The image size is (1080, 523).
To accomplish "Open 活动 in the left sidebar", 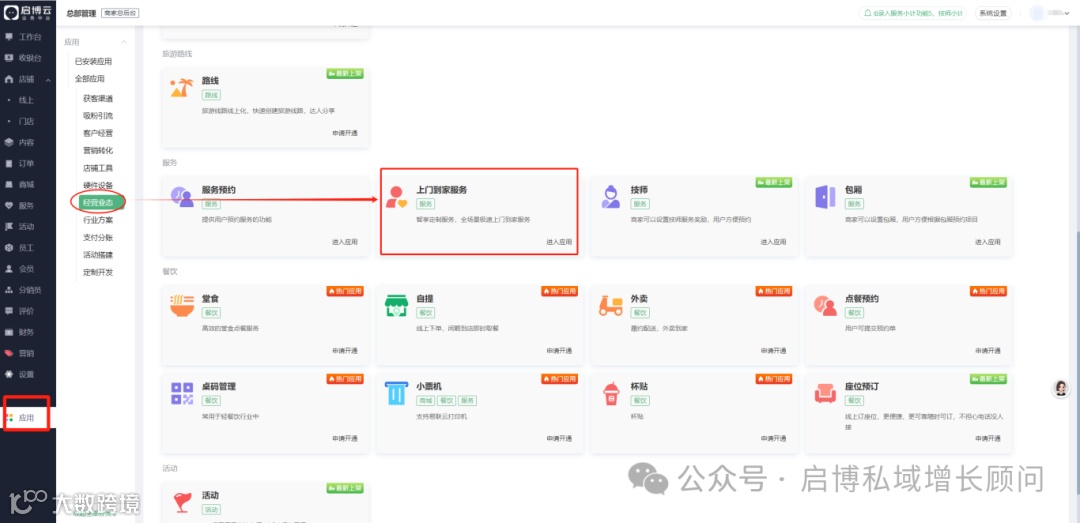I will click(x=28, y=227).
